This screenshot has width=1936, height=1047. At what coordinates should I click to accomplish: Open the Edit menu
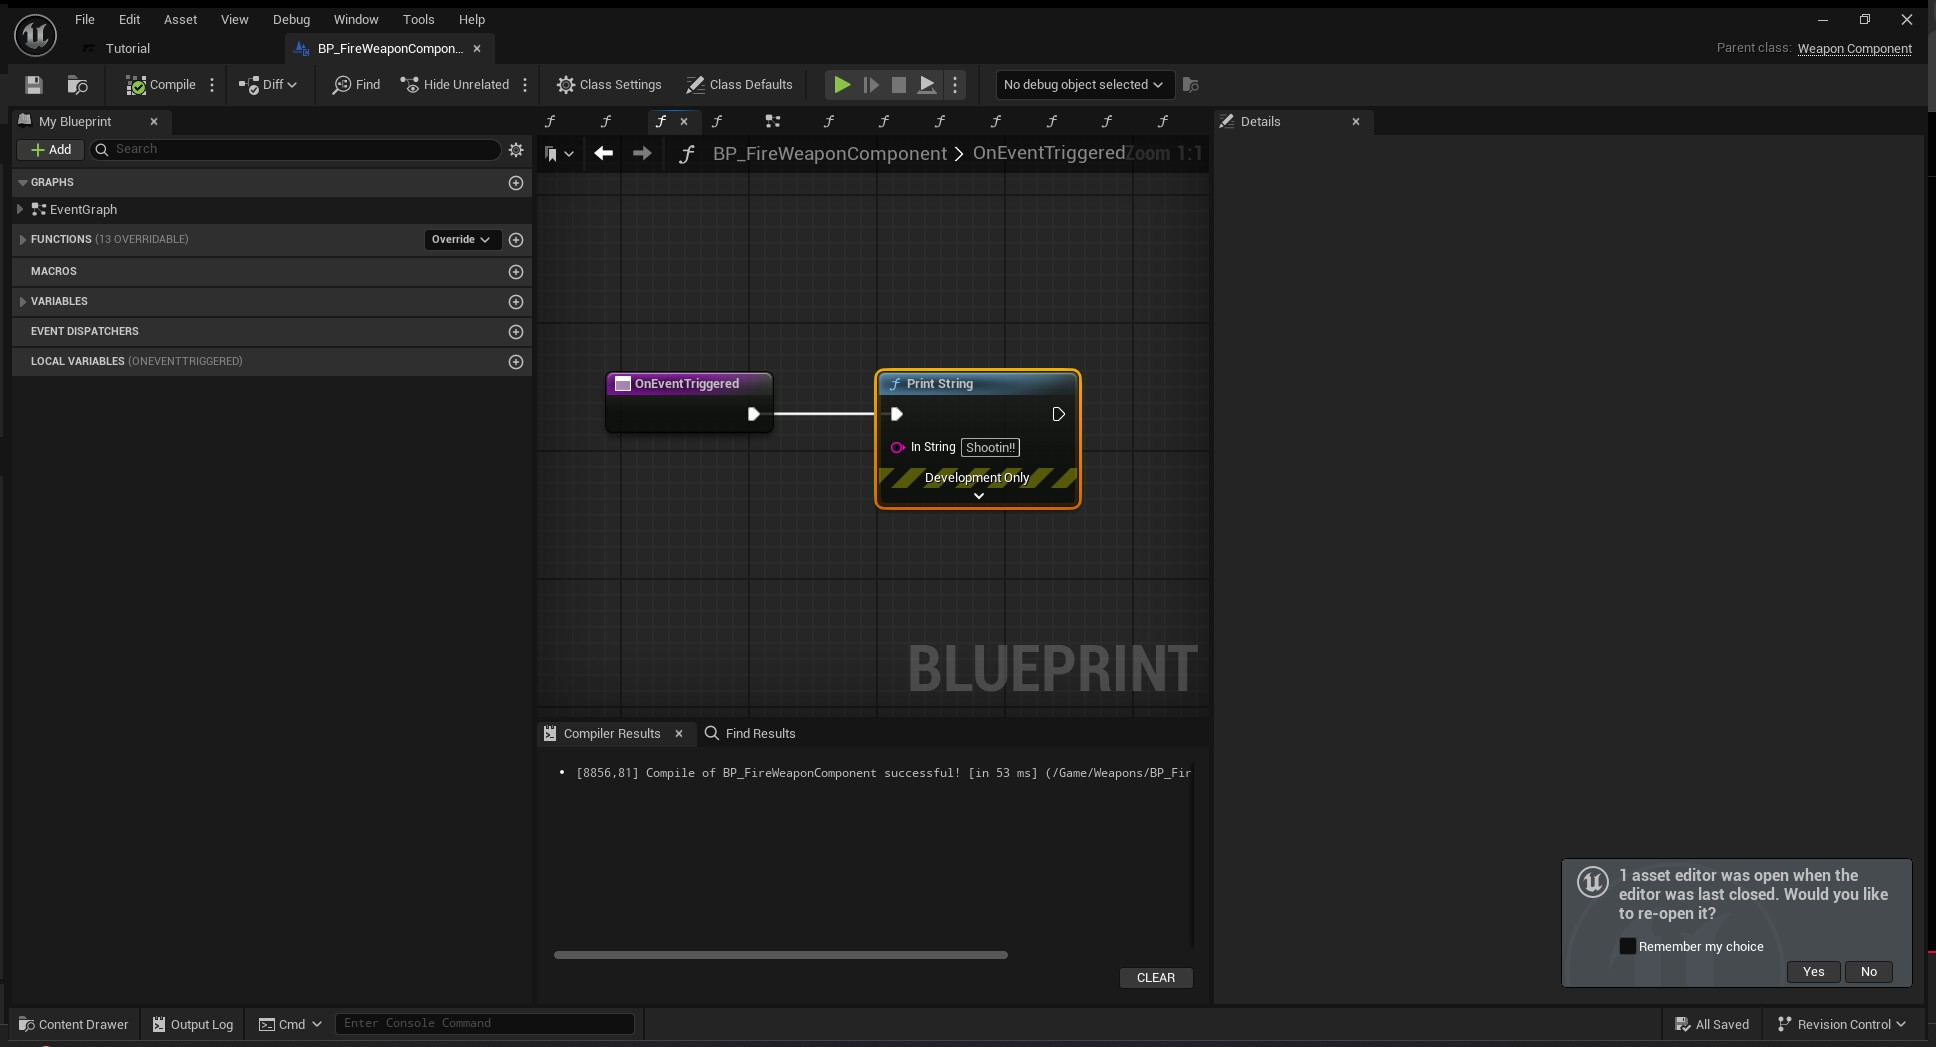tap(130, 19)
